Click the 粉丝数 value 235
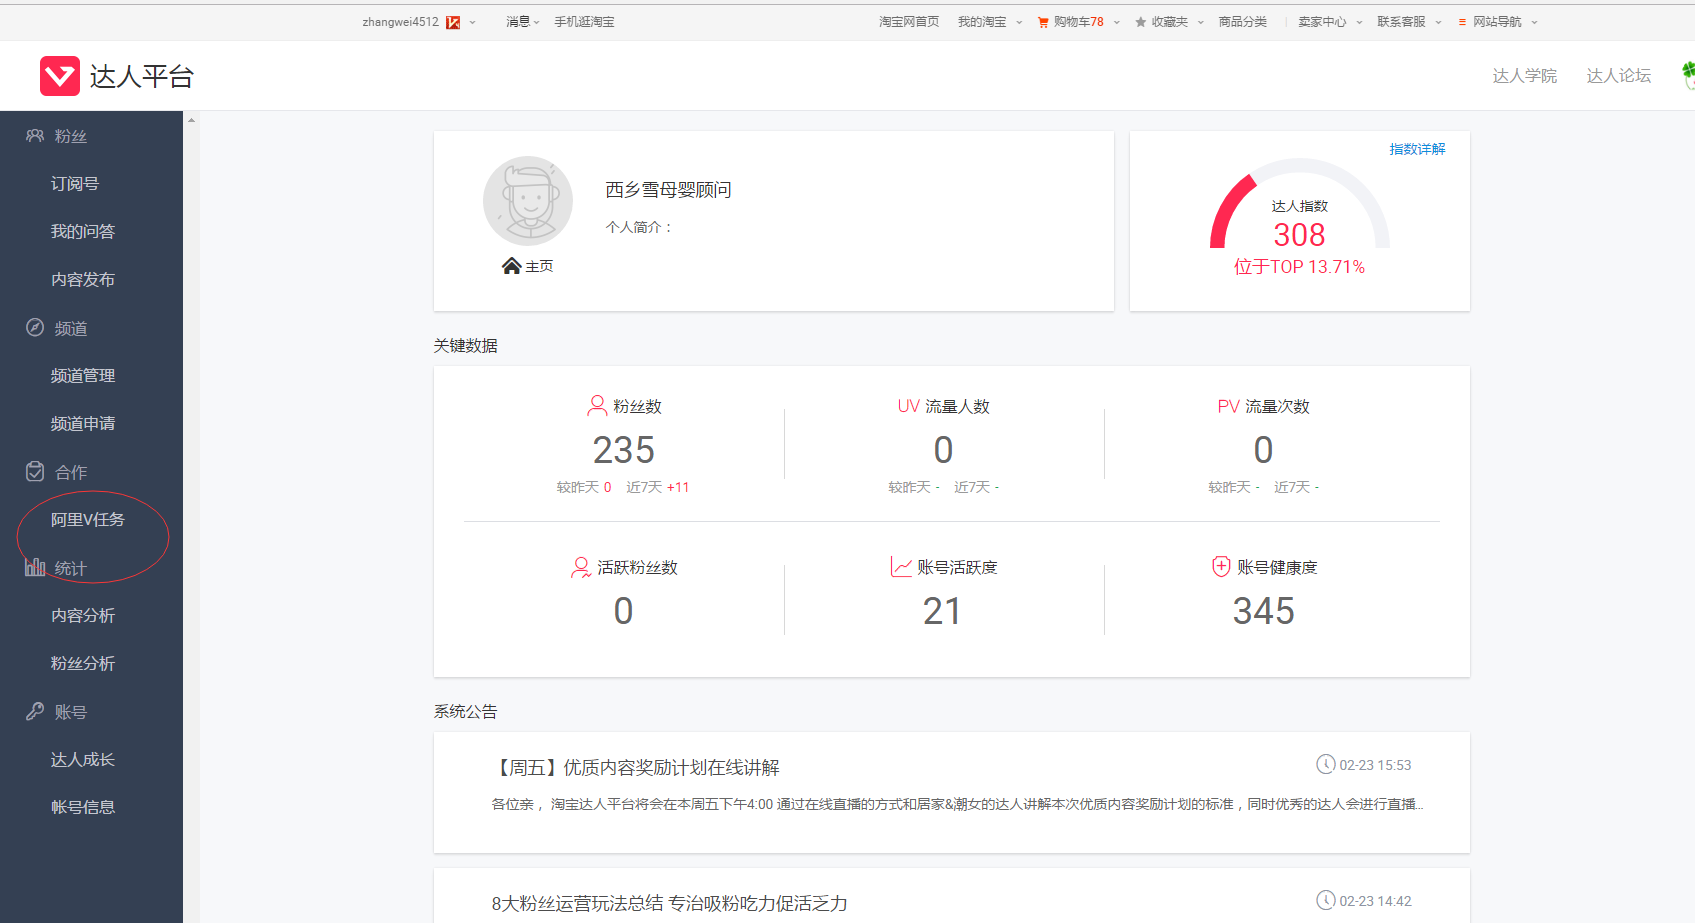The height and width of the screenshot is (923, 1695). 623,450
